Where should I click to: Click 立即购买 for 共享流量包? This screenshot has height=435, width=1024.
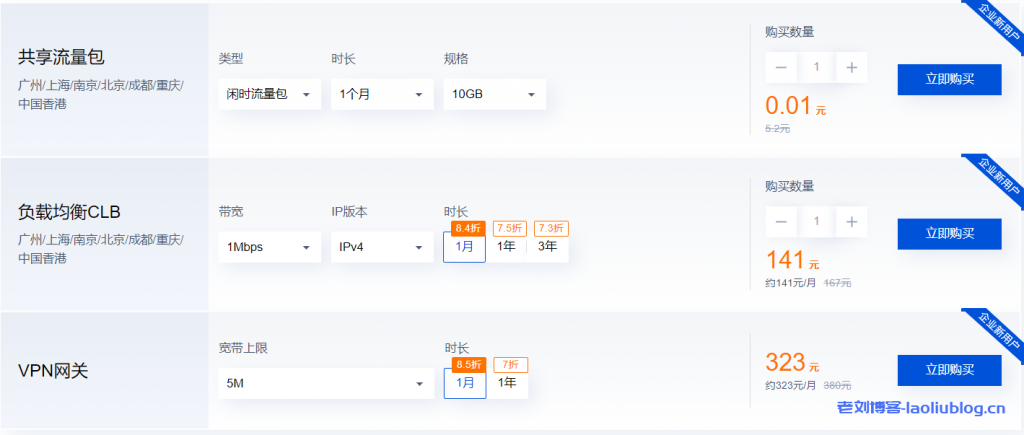coord(949,79)
